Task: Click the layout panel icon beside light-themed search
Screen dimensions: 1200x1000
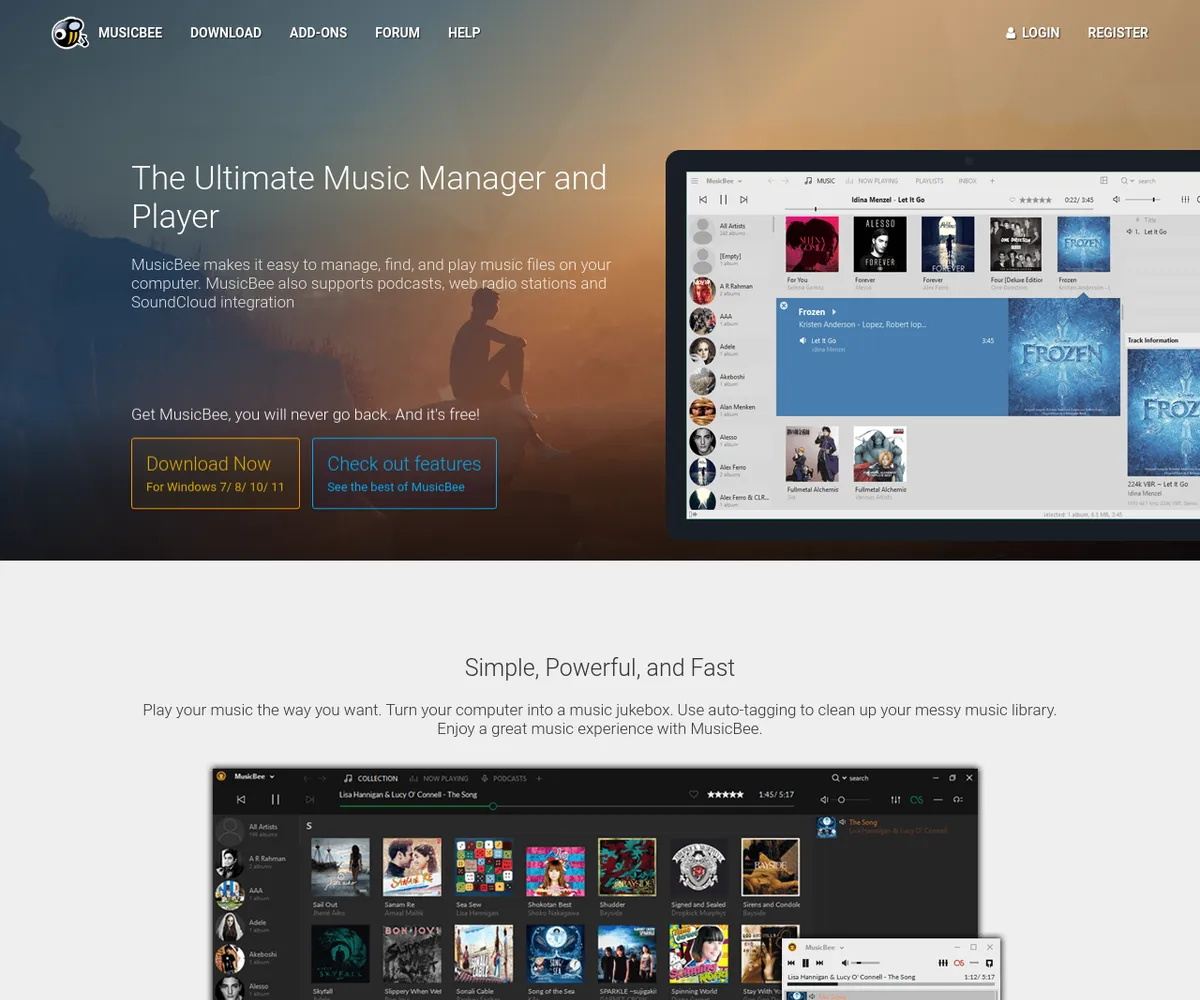Action: 1104,181
